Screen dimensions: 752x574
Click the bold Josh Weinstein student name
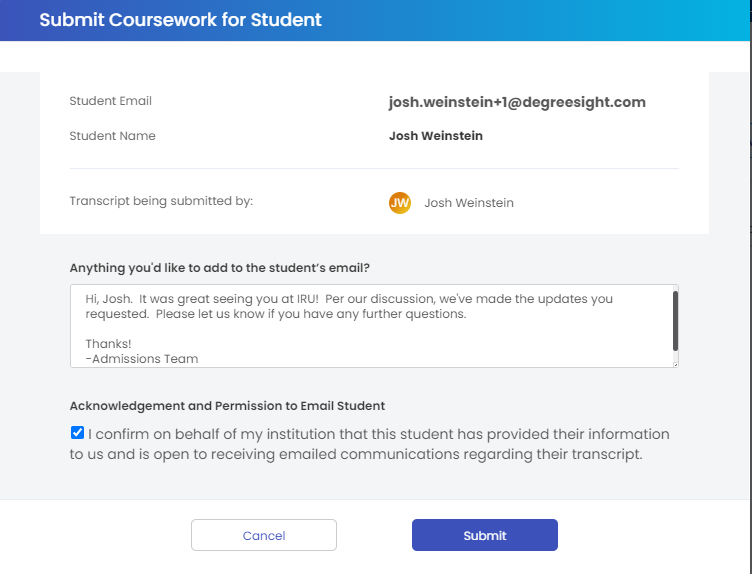[x=436, y=136]
